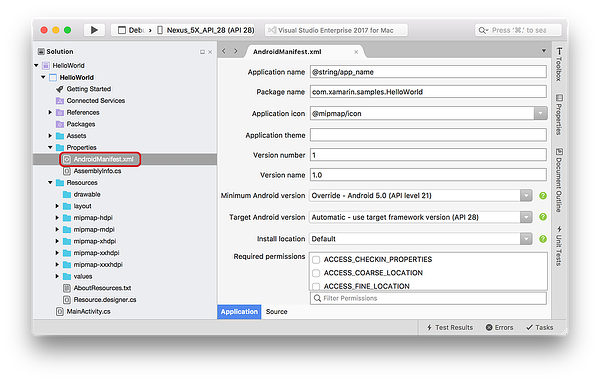600x382 pixels.
Task: Click help icon beside Install location
Action: (543, 239)
